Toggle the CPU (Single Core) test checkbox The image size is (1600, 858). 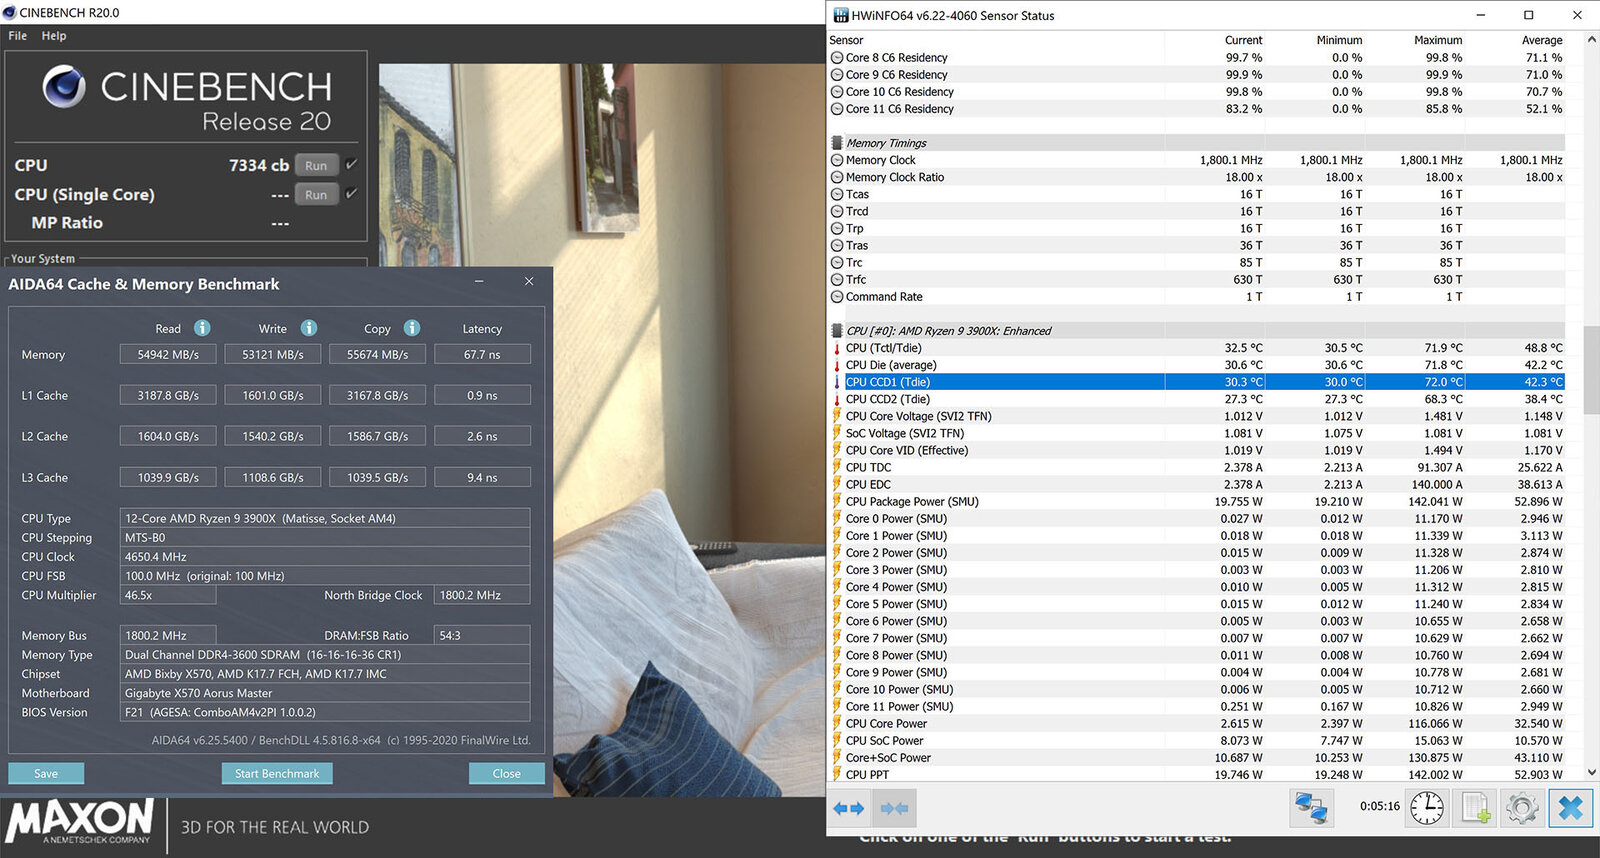[x=351, y=193]
